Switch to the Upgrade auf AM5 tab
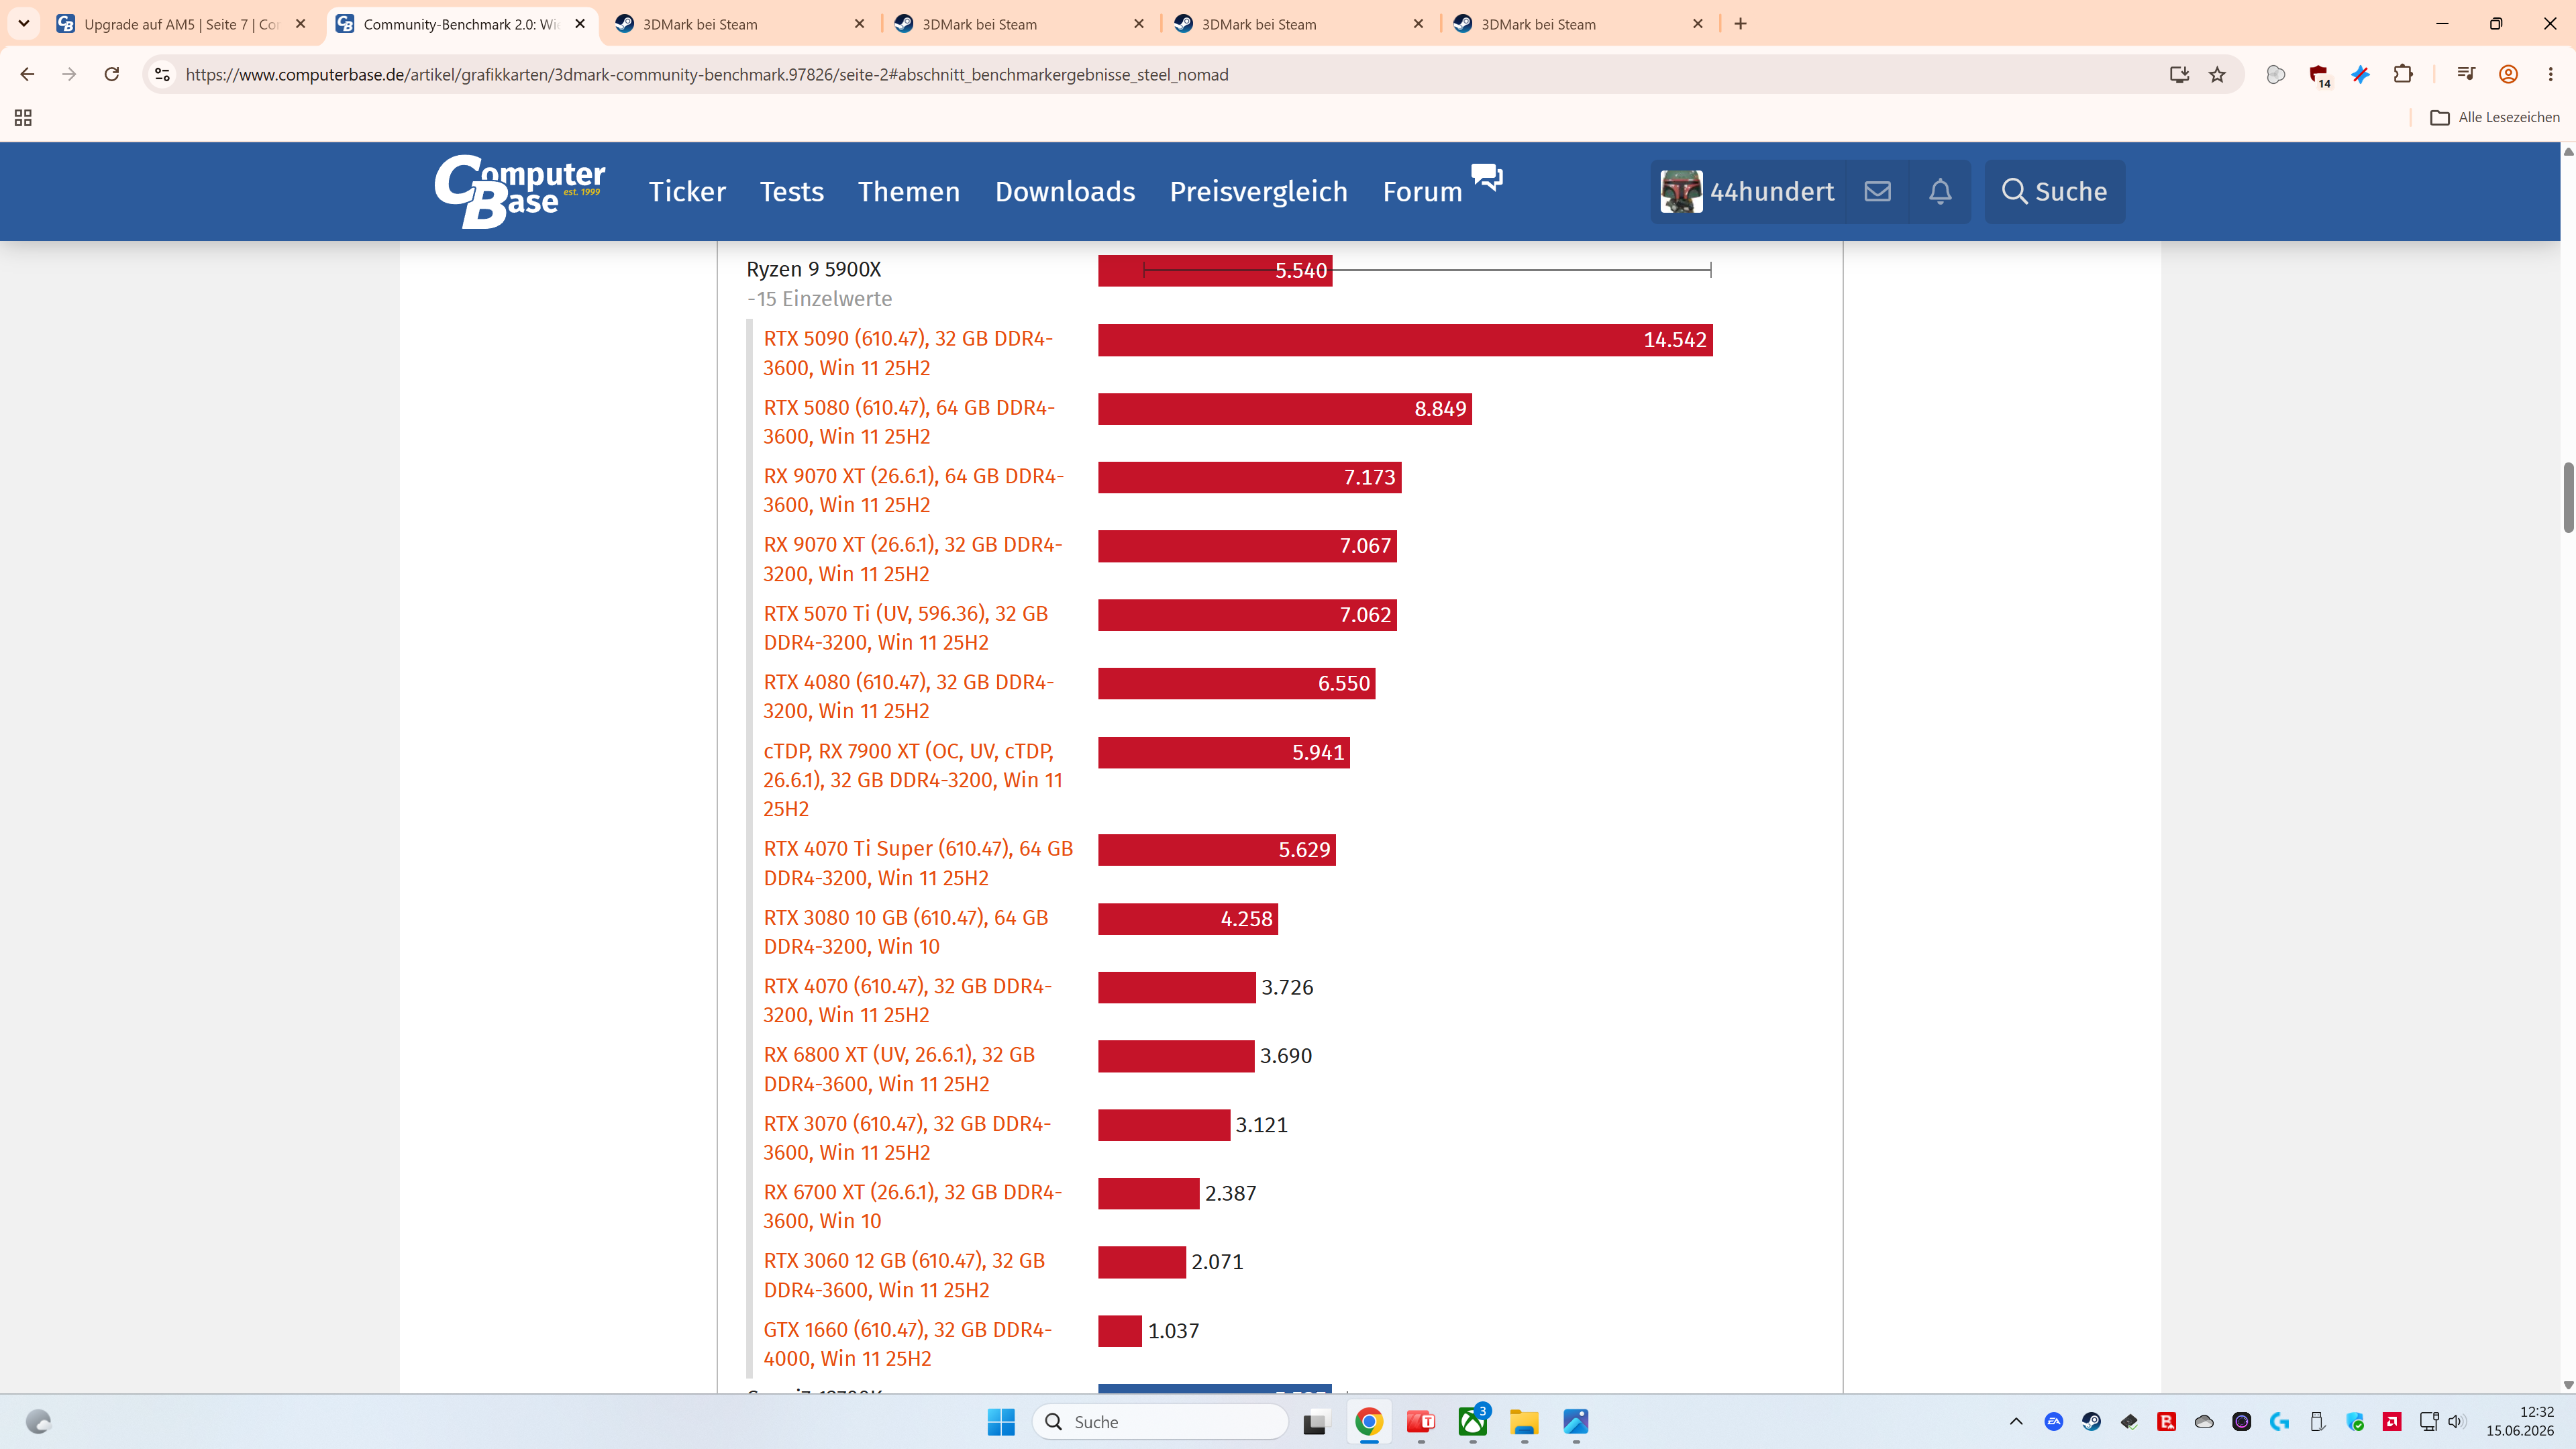Screen dimensions: 2576x1449 pyautogui.click(x=183, y=24)
